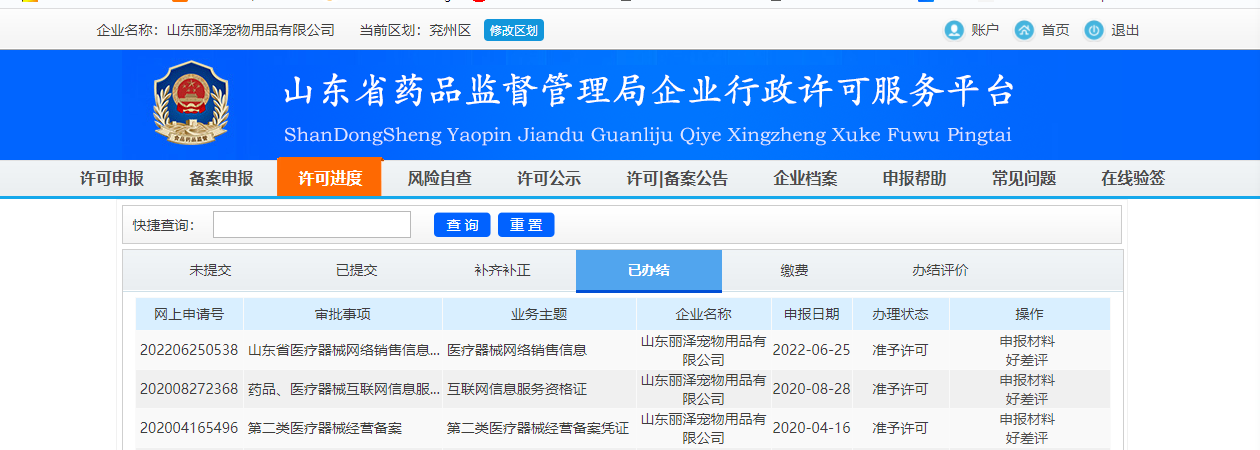Click 山东省医疗器械网络销售信息 approval item
The width and height of the screenshot is (1260, 450).
344,350
